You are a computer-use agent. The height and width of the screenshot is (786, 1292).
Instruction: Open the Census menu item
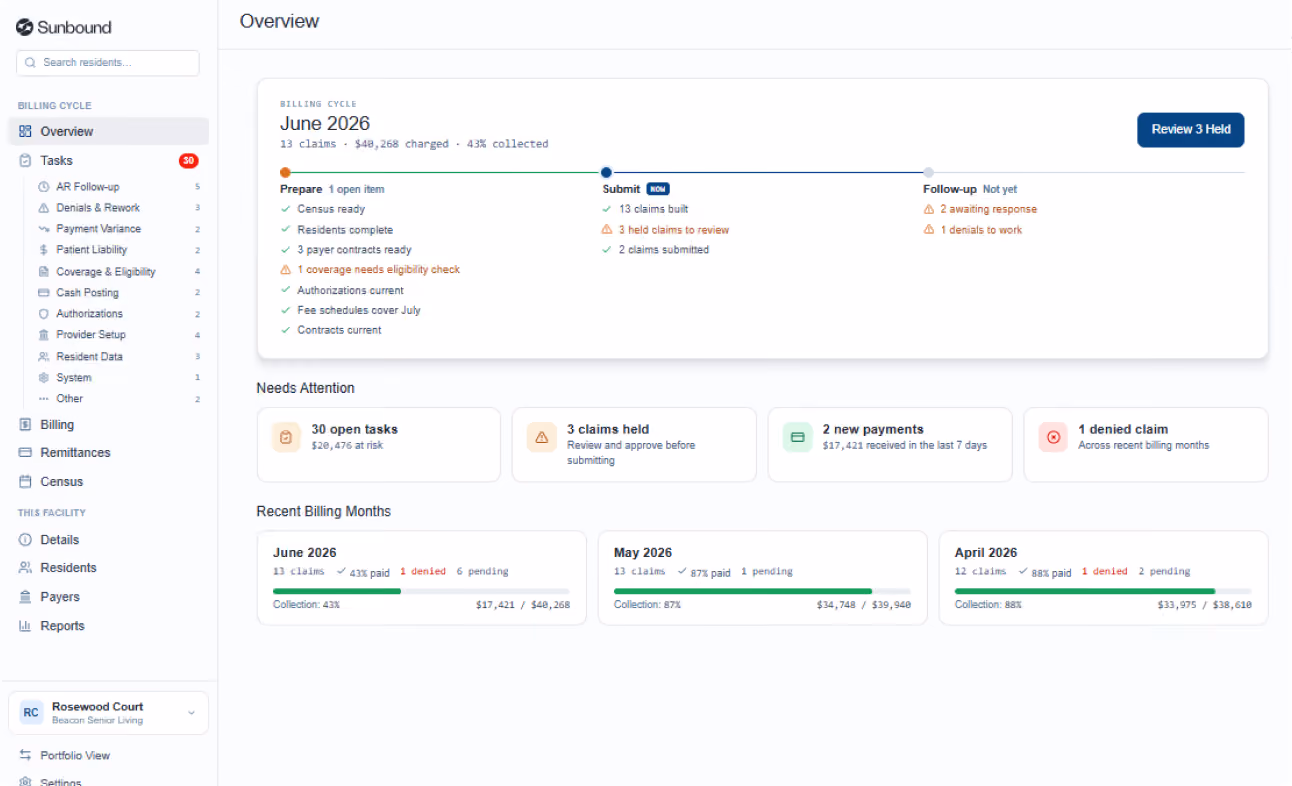108,482
